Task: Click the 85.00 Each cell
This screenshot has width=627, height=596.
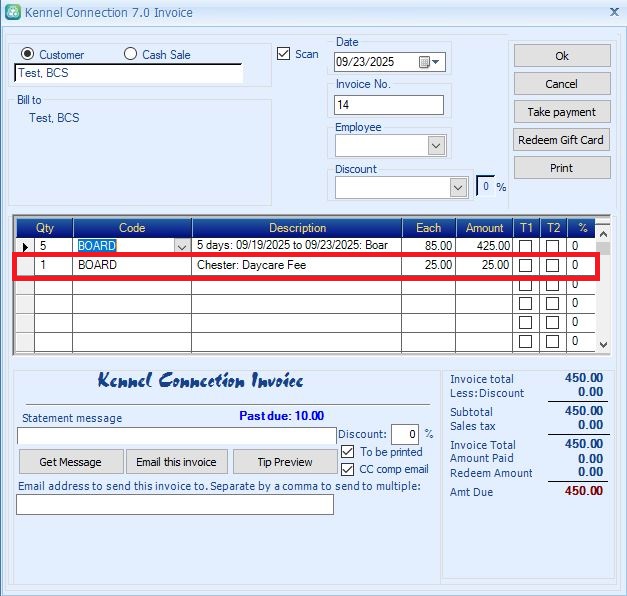Action: pos(428,246)
